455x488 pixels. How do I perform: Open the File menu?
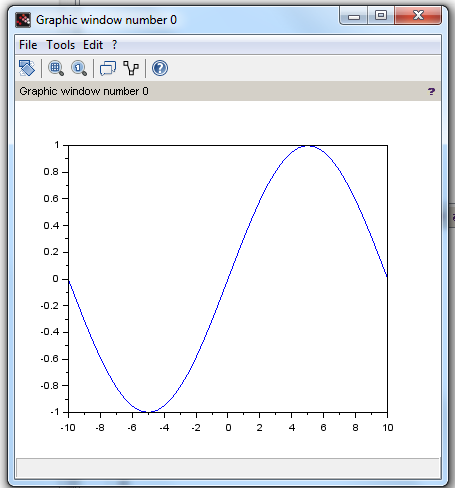[x=28, y=45]
